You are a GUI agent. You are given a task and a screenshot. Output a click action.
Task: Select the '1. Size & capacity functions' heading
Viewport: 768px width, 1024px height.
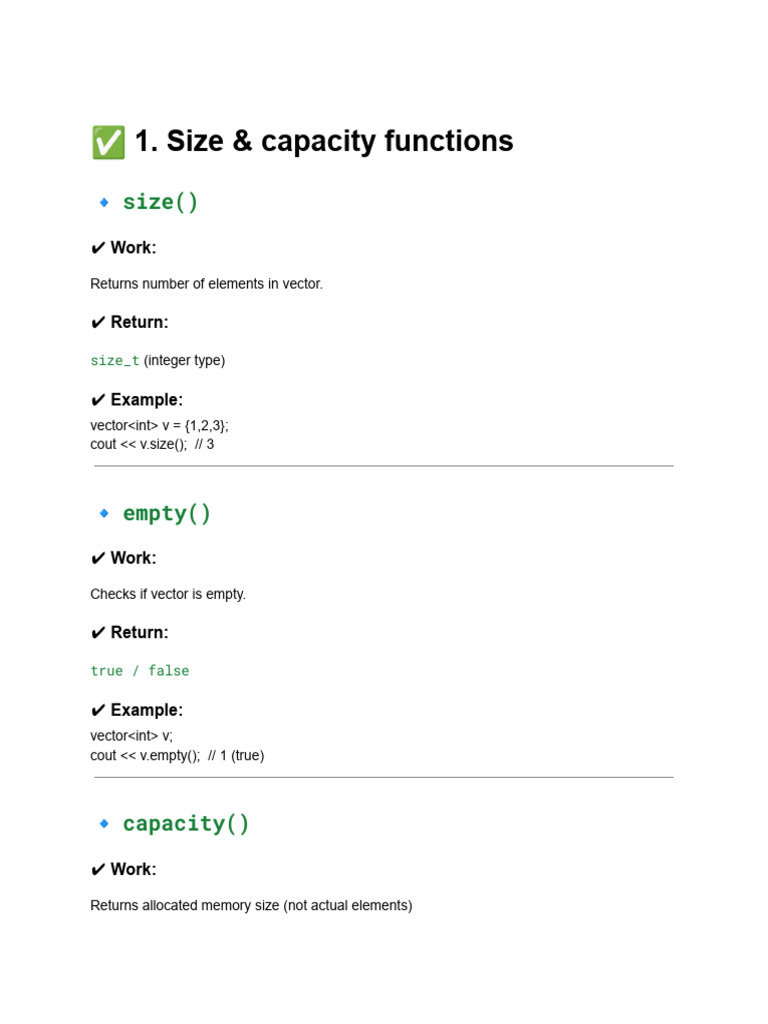[x=324, y=141]
